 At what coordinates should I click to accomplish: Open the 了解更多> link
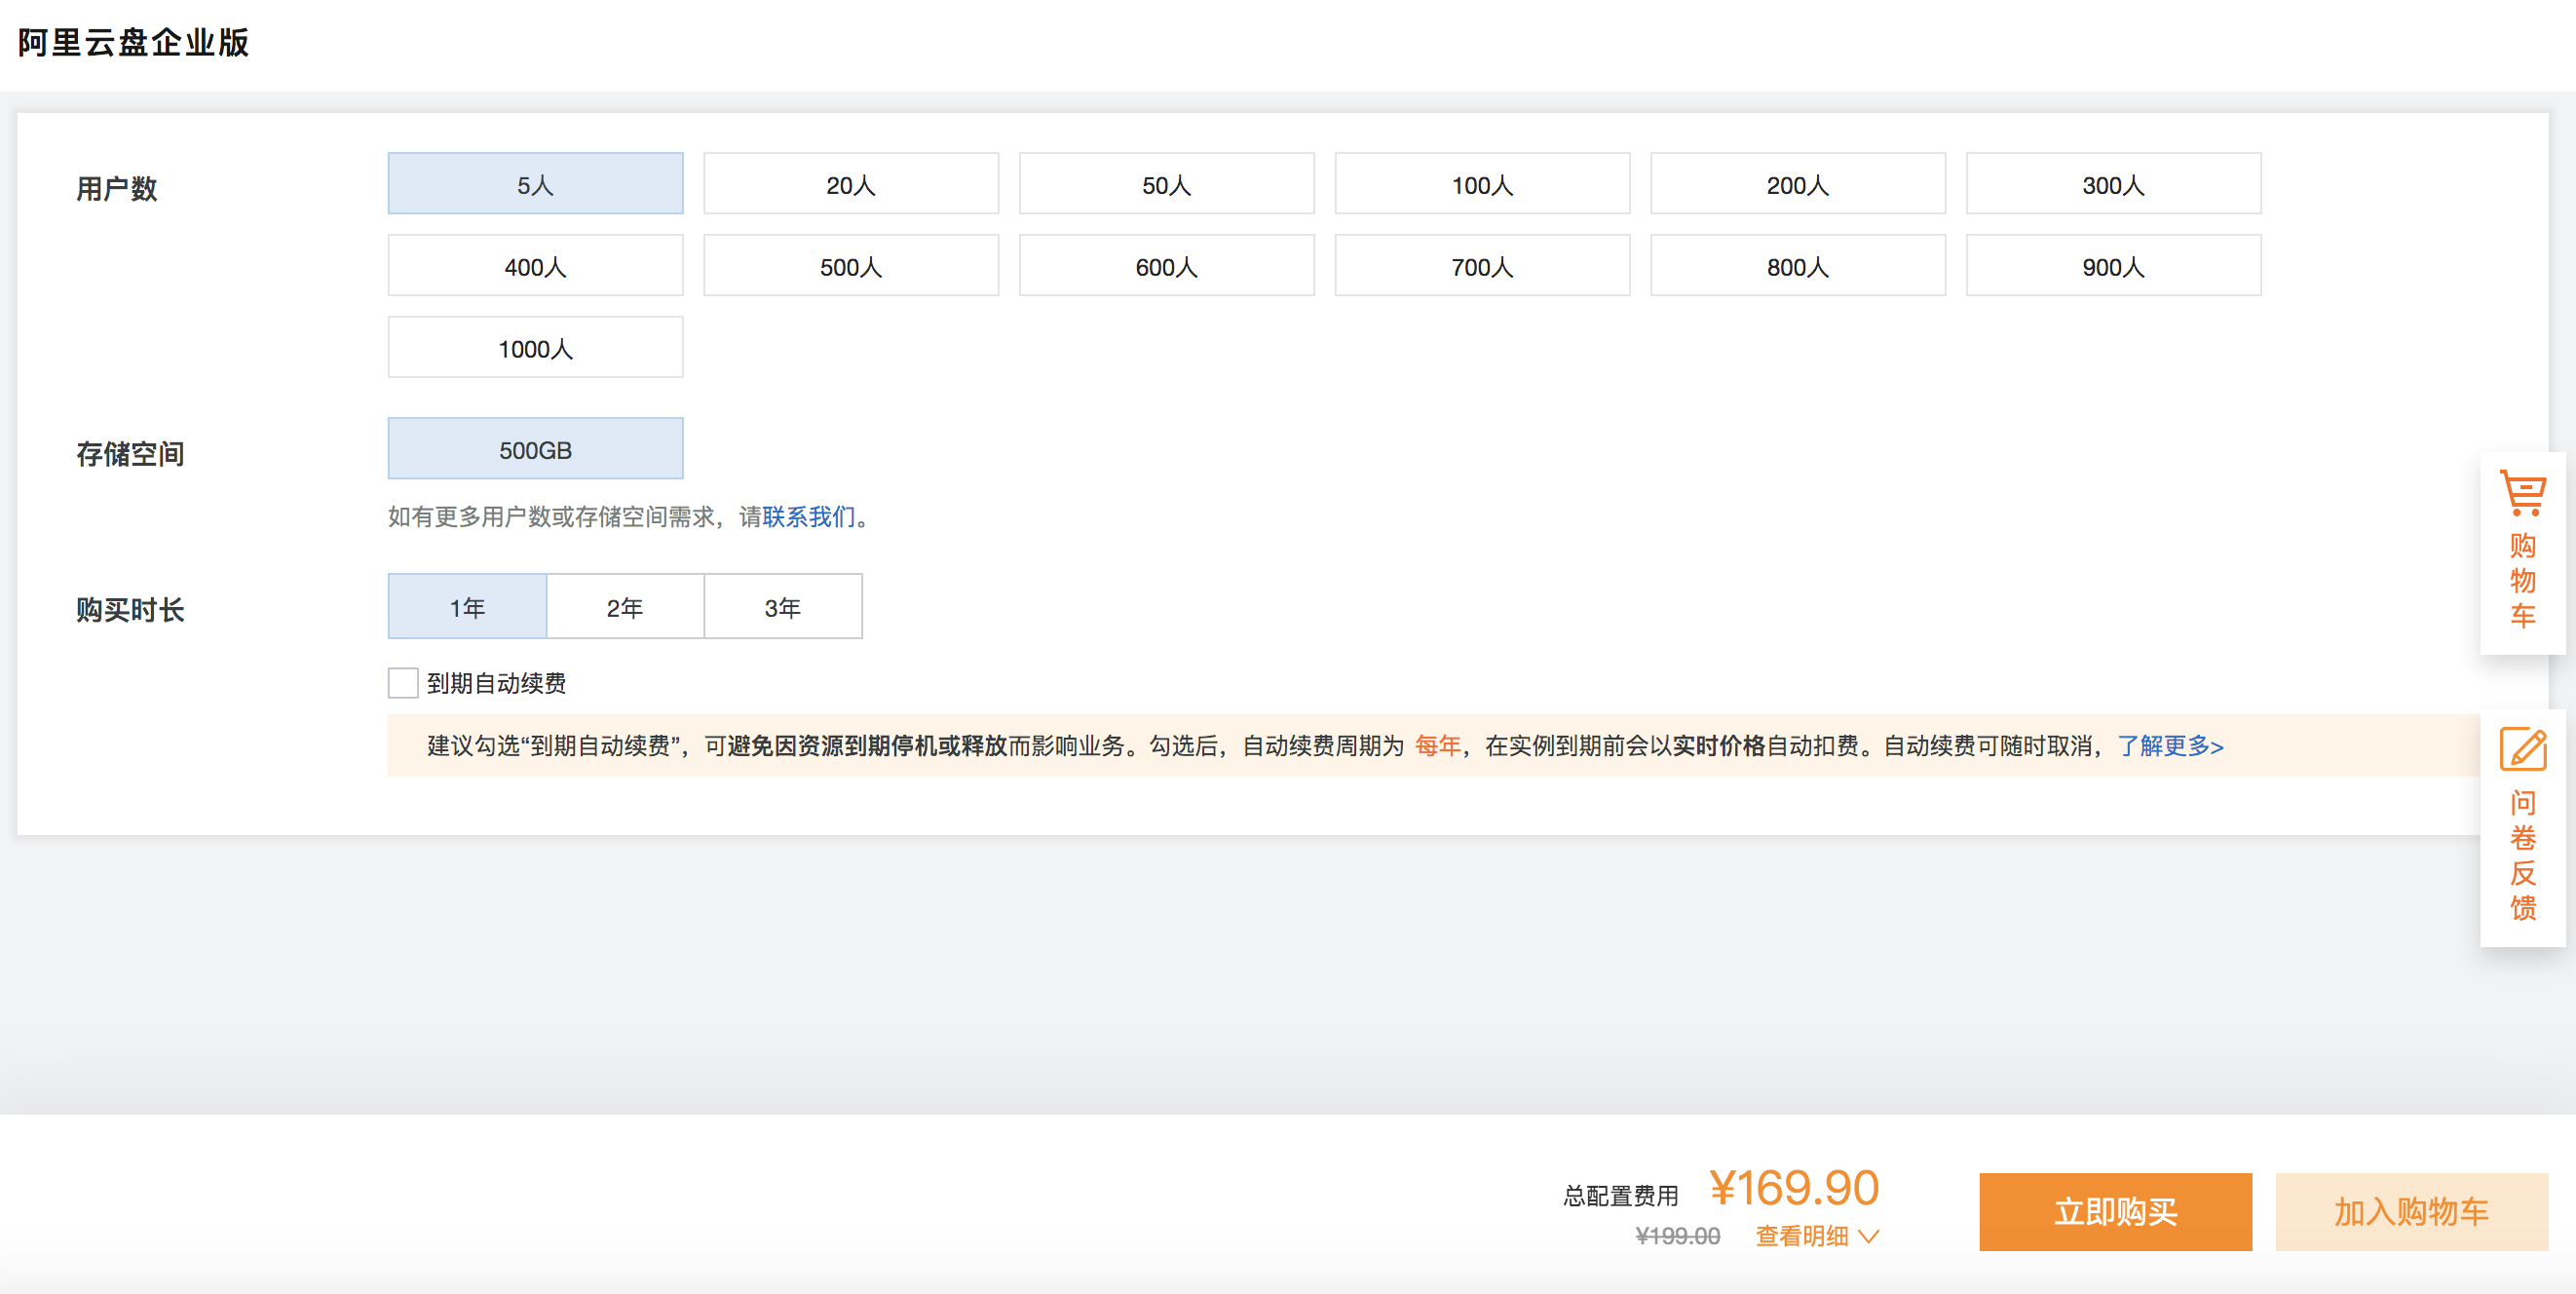[x=2171, y=746]
